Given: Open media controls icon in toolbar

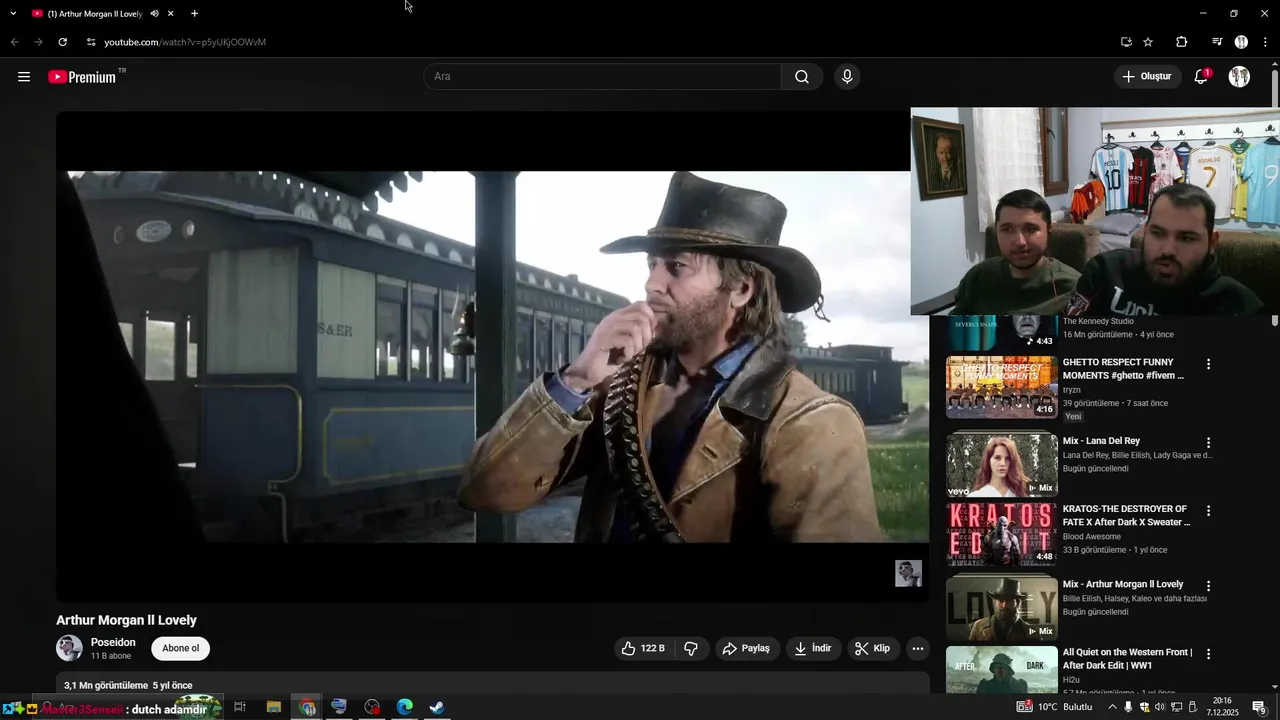Looking at the screenshot, I should (1217, 42).
